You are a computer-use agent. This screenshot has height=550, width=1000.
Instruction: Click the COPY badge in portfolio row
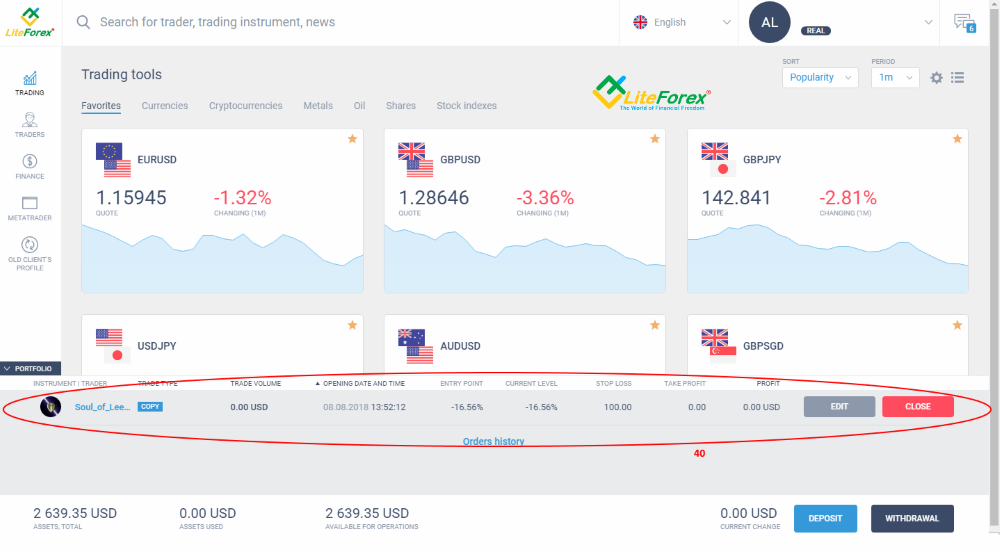pos(150,406)
